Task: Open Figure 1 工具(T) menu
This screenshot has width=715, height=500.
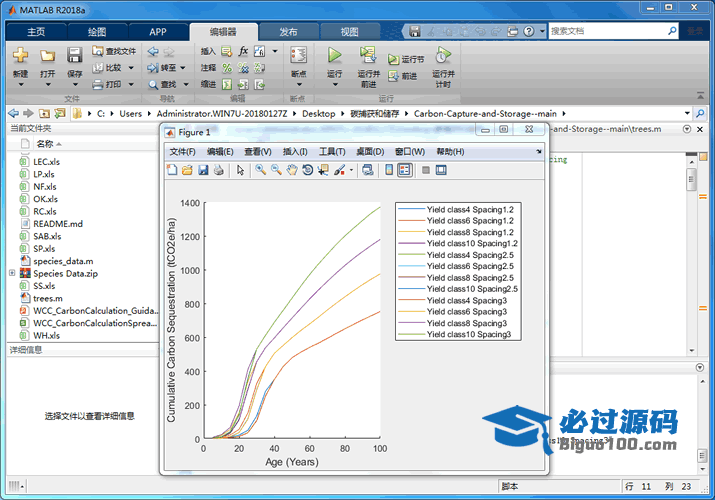Action: point(332,152)
